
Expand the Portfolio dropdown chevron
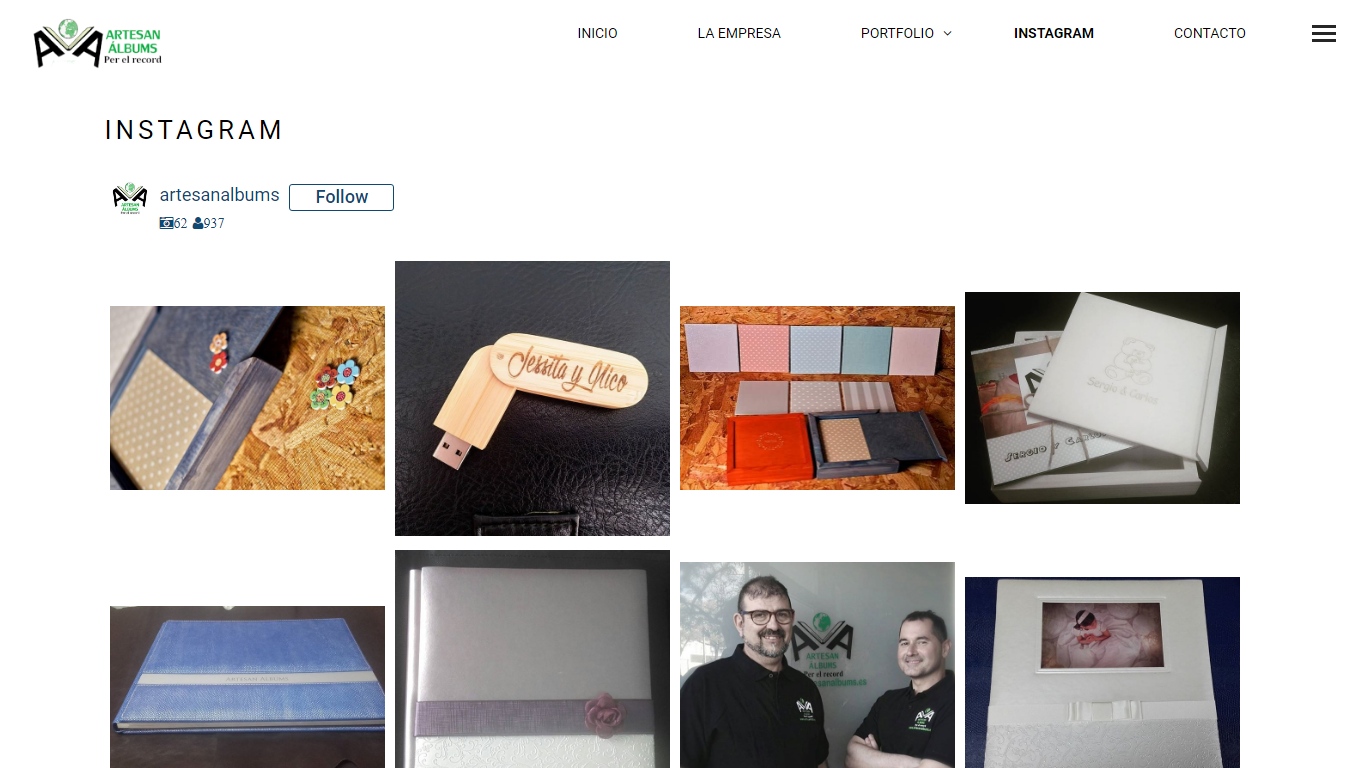point(947,34)
